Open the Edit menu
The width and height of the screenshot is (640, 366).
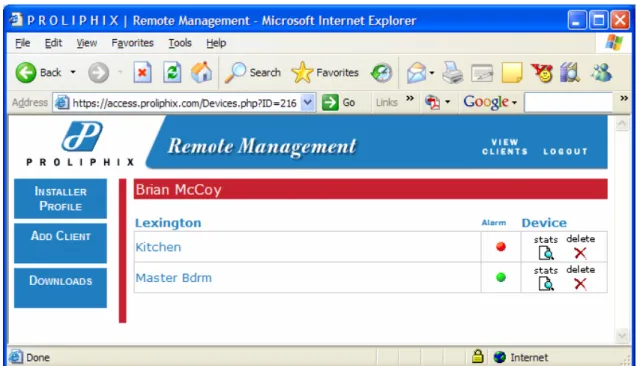pyautogui.click(x=53, y=43)
